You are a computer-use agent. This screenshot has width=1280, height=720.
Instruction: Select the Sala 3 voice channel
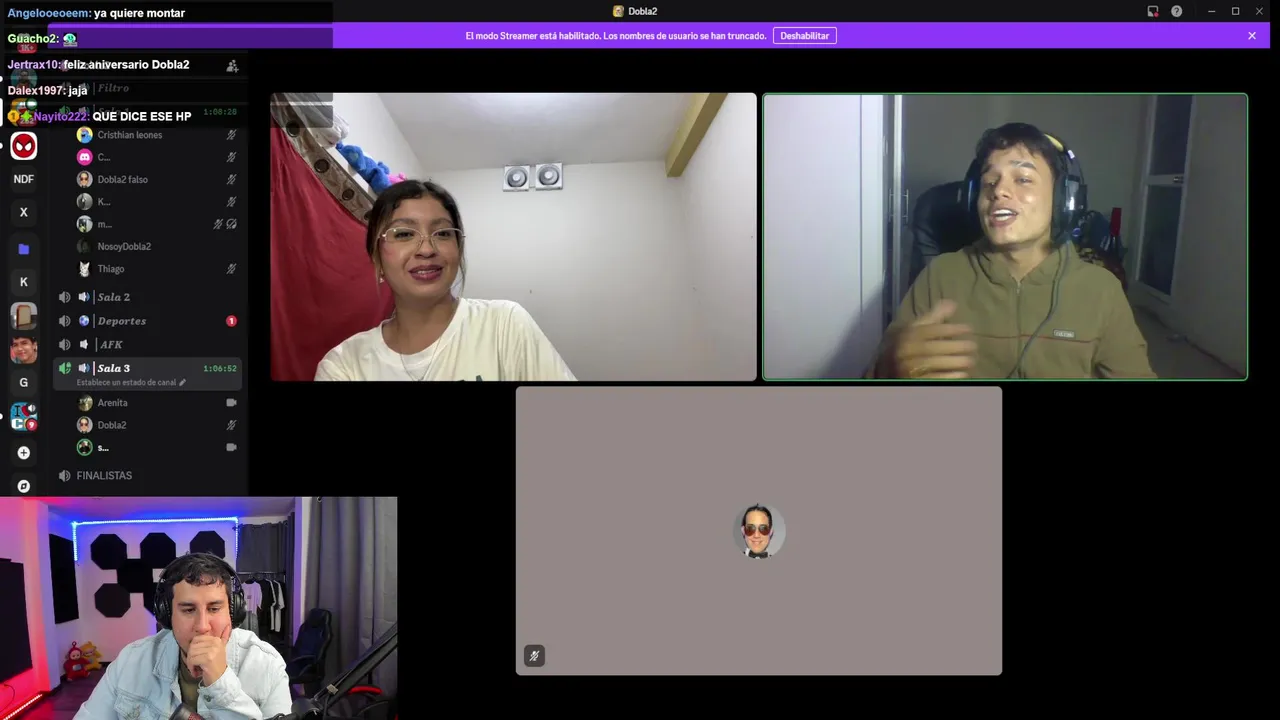(x=148, y=373)
